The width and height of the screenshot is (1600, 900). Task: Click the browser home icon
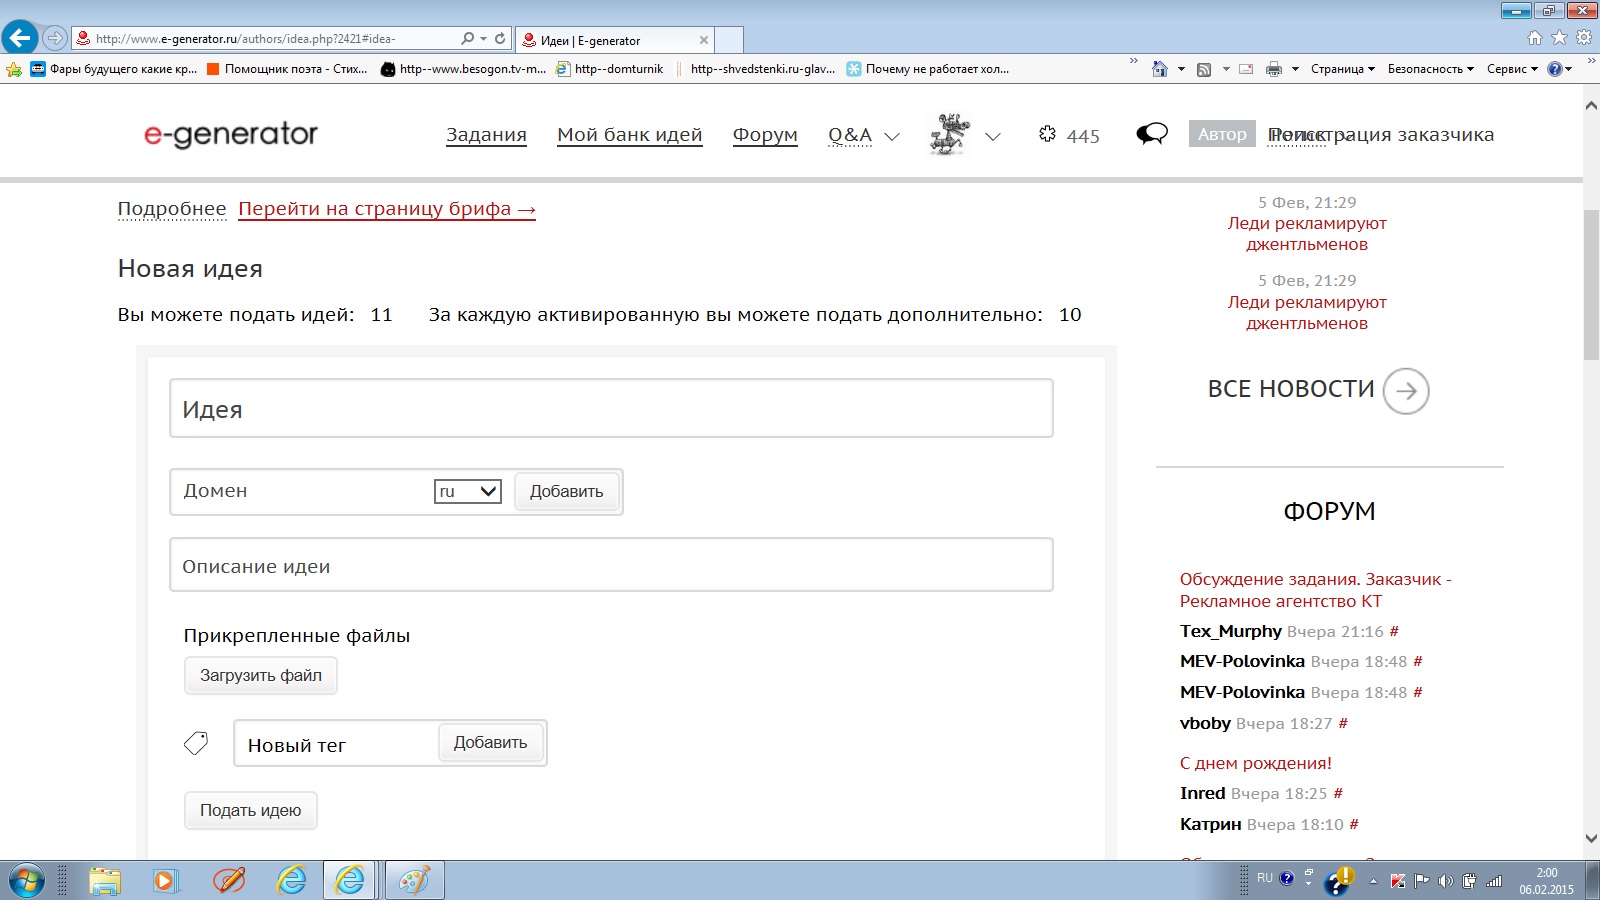pos(1534,38)
